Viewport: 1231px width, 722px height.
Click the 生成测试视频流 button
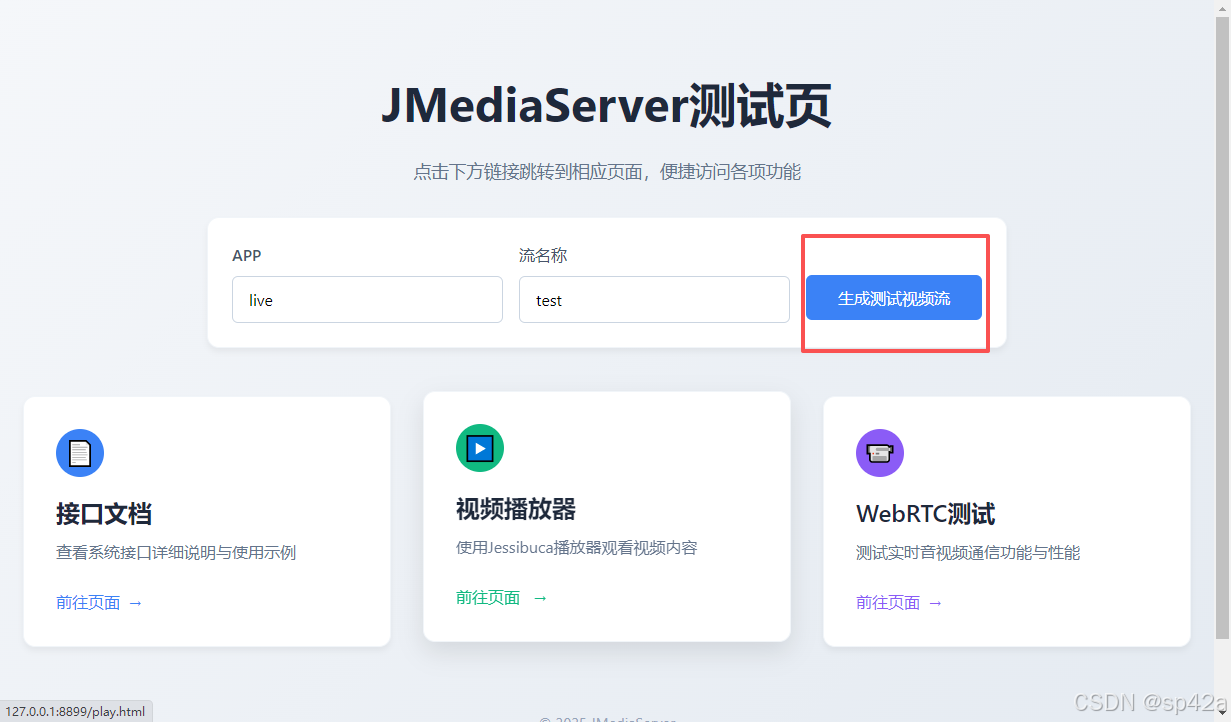pos(894,298)
